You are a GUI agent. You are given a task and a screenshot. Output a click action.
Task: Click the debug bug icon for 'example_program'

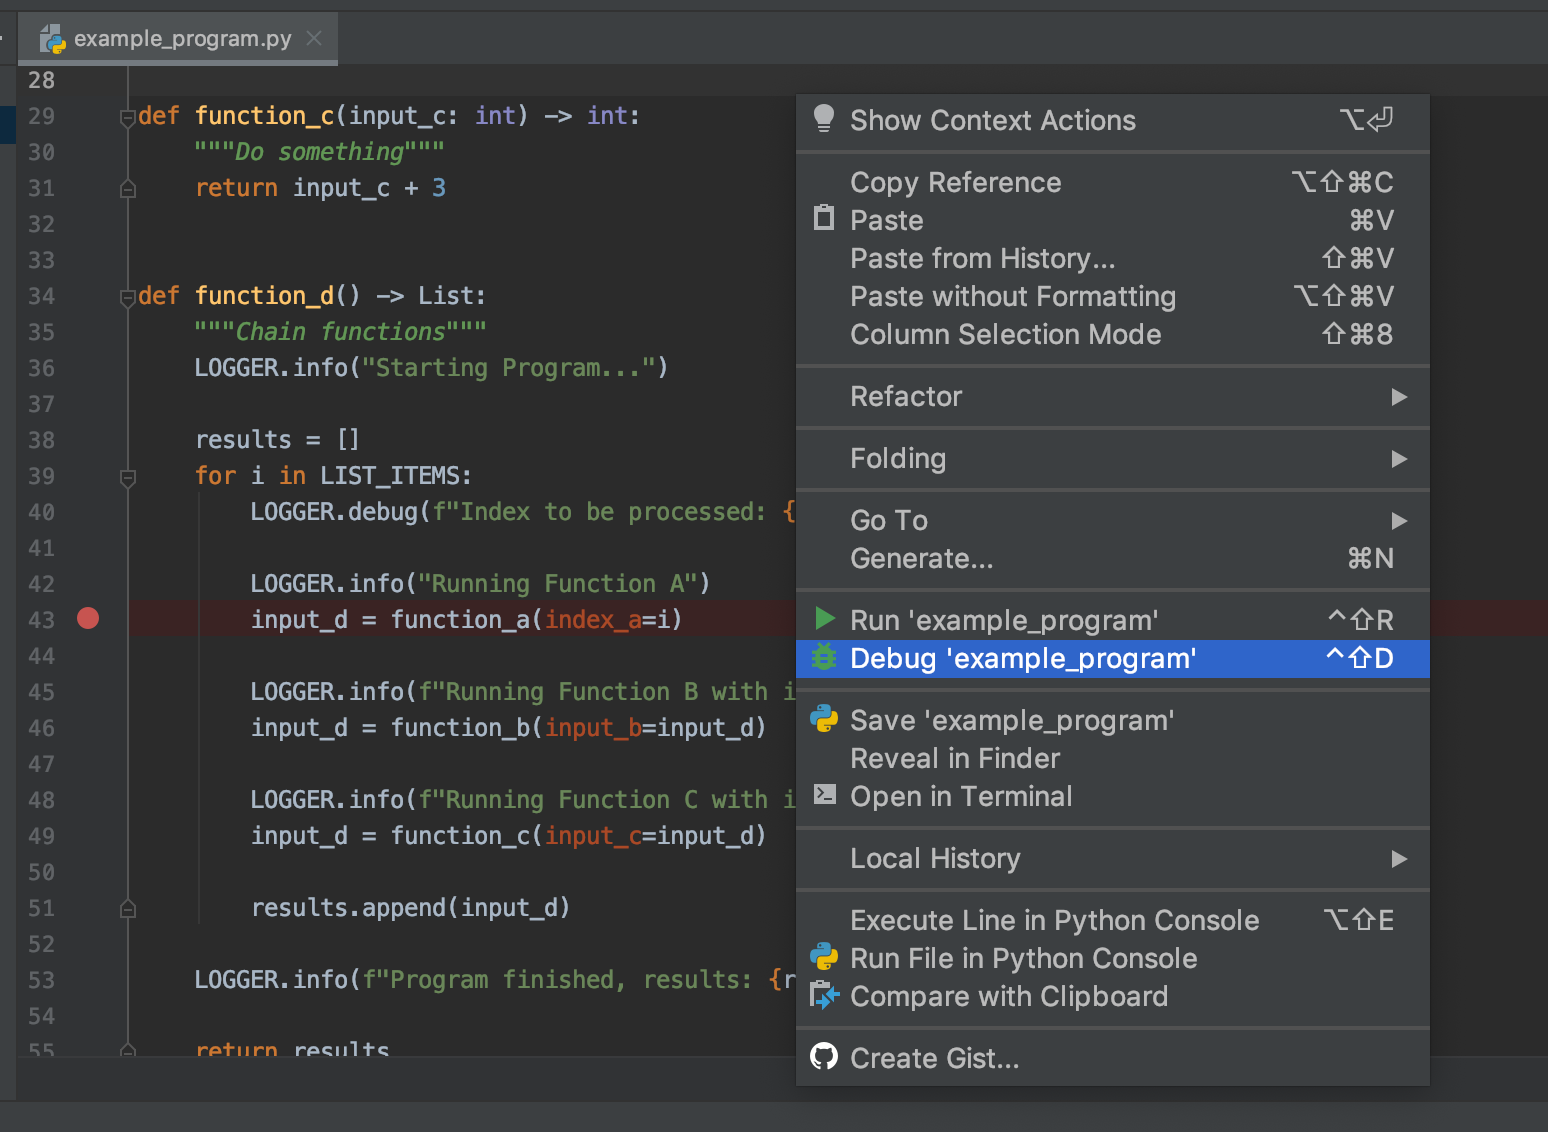coord(823,658)
